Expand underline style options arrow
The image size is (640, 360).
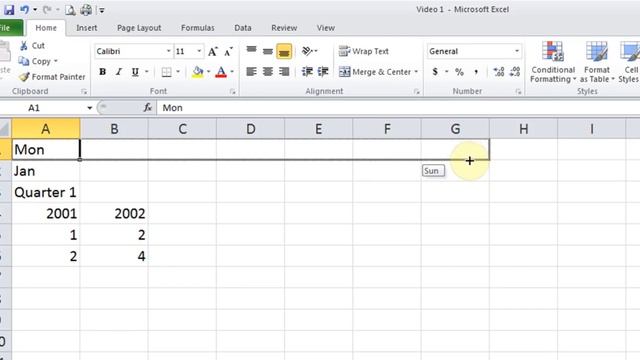(x=147, y=72)
